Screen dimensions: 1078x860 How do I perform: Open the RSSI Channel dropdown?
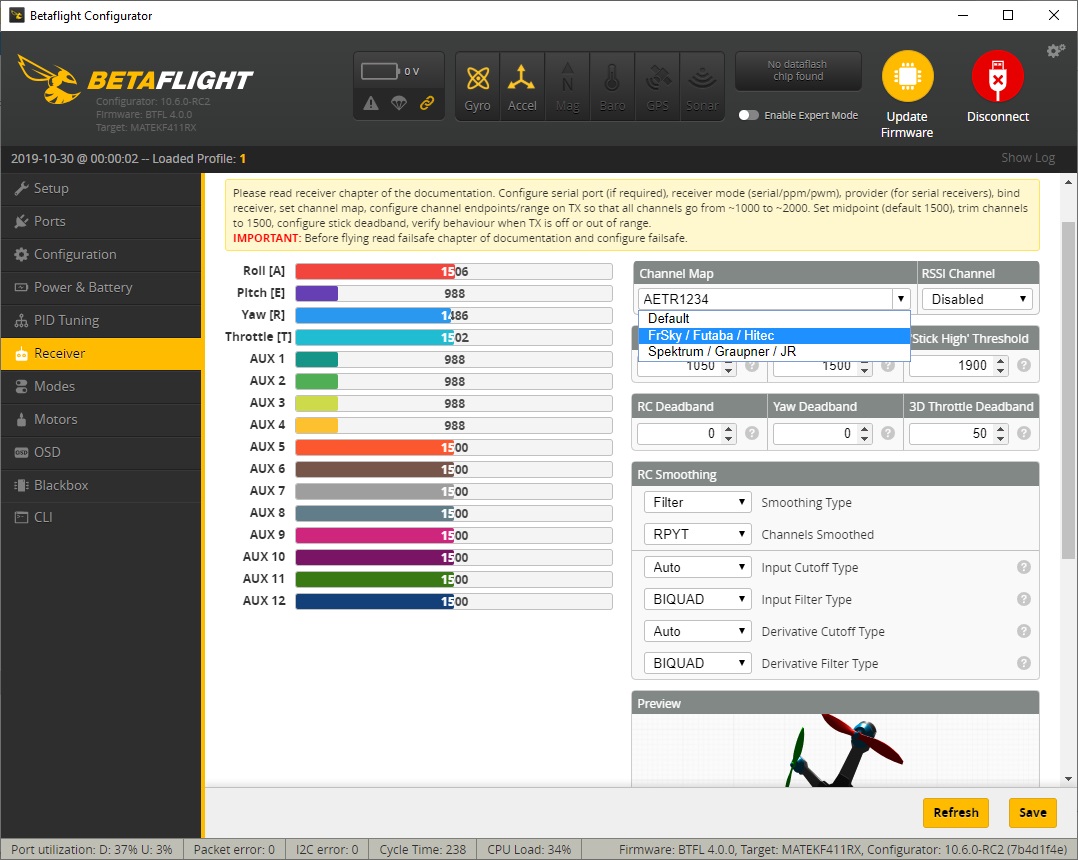[977, 299]
